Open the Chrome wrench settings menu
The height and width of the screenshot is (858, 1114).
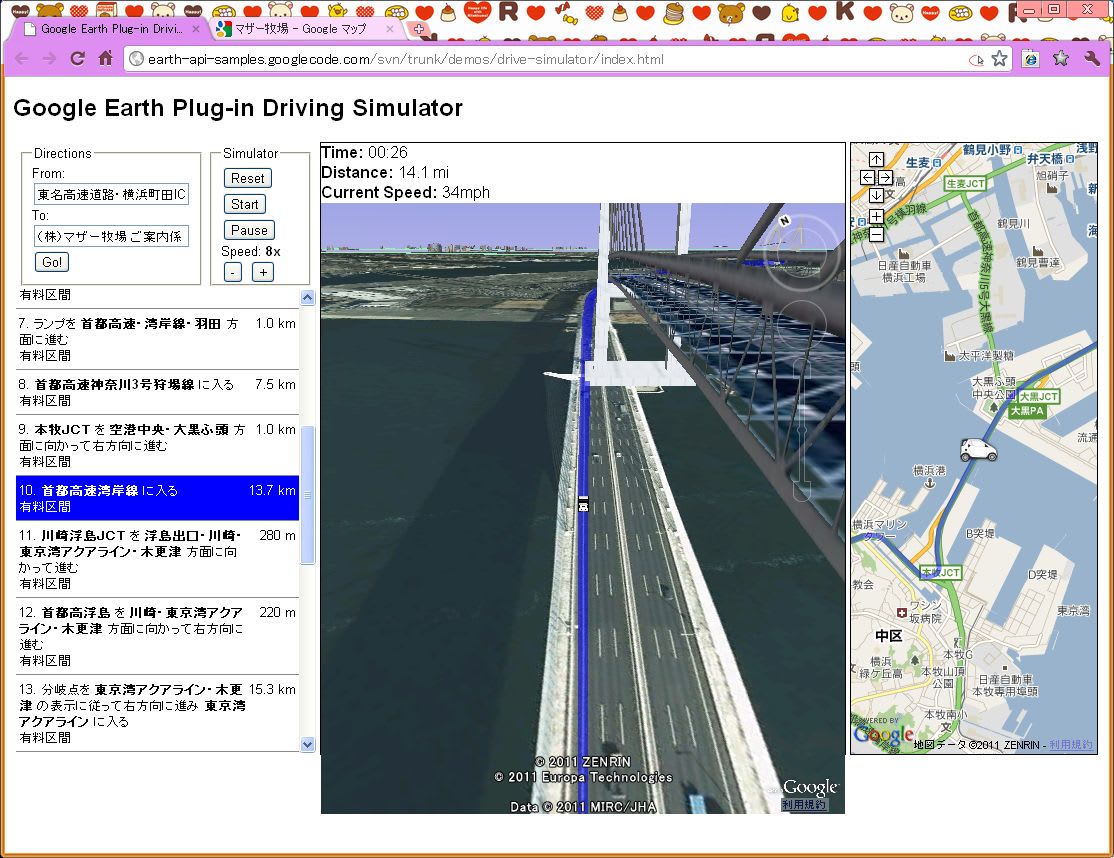[1092, 59]
